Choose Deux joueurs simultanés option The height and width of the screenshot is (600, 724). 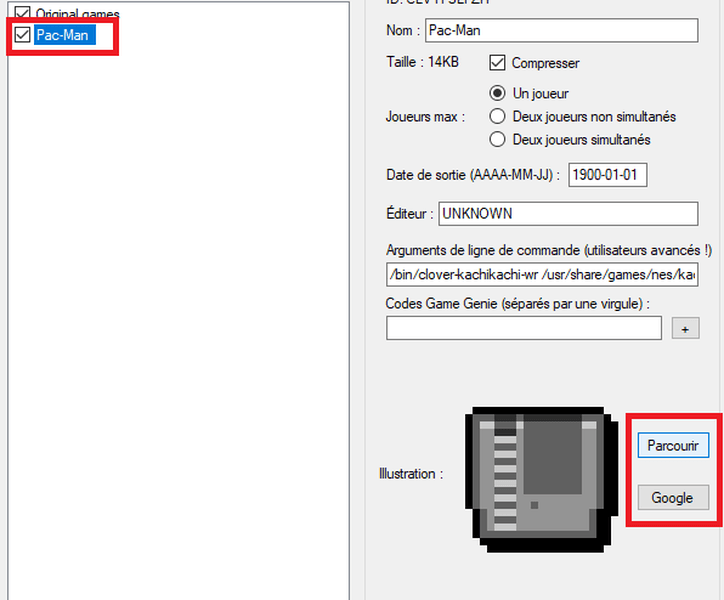click(x=497, y=139)
